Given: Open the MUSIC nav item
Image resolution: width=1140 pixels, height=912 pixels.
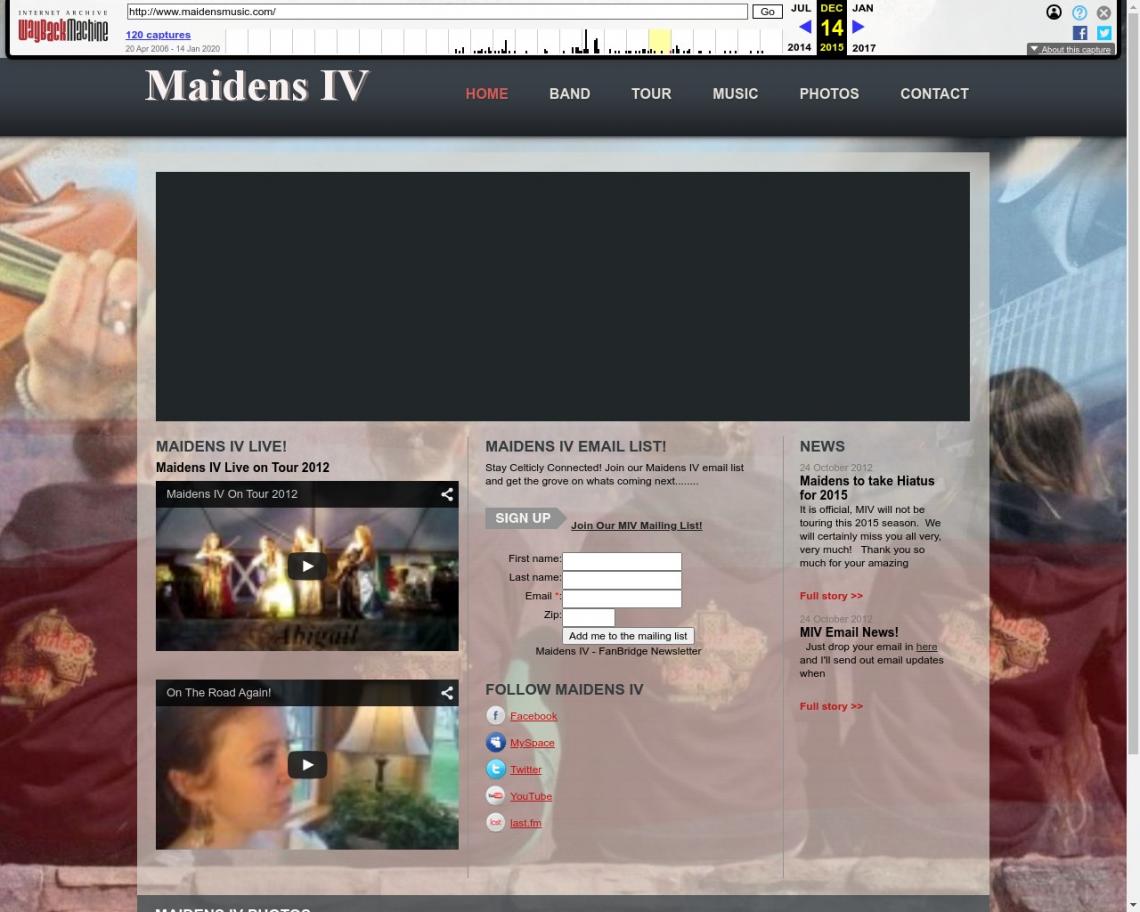Looking at the screenshot, I should (x=735, y=94).
